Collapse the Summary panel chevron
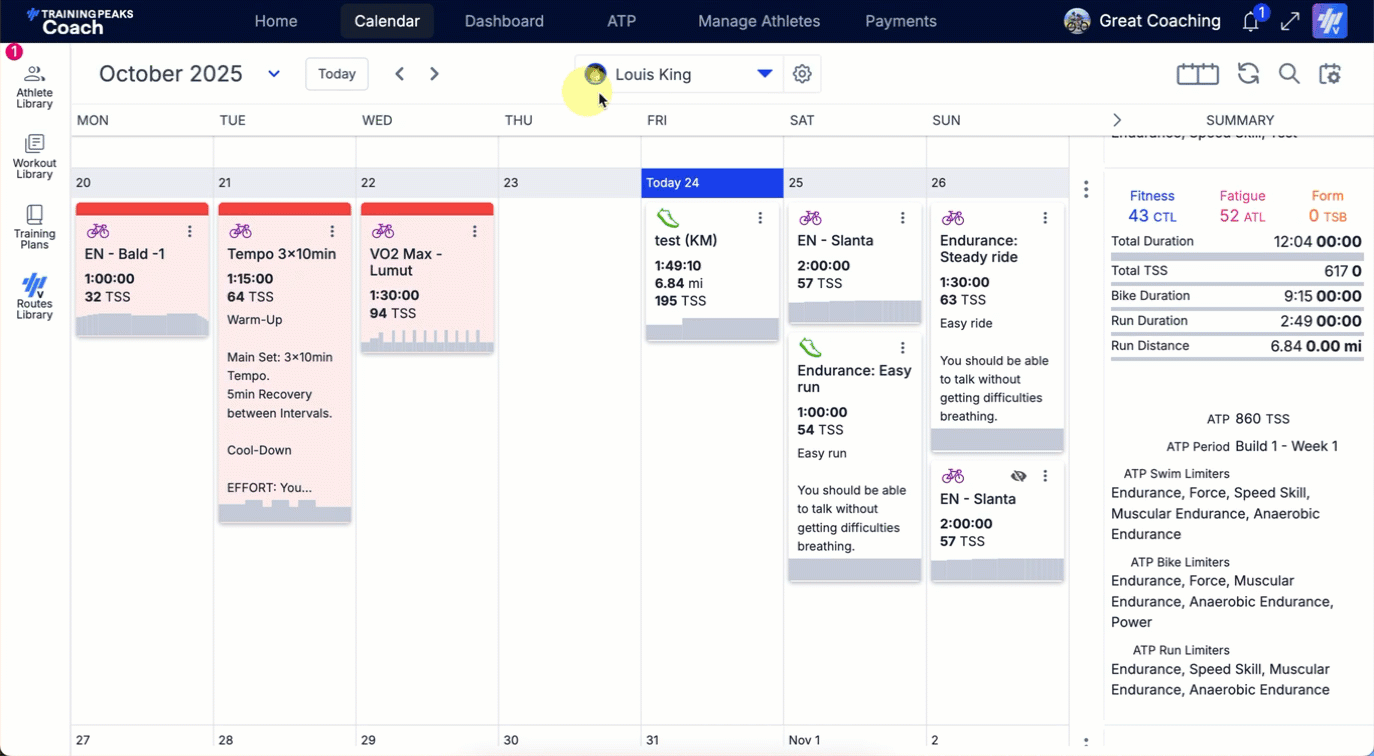The width and height of the screenshot is (1374, 756). point(1117,120)
